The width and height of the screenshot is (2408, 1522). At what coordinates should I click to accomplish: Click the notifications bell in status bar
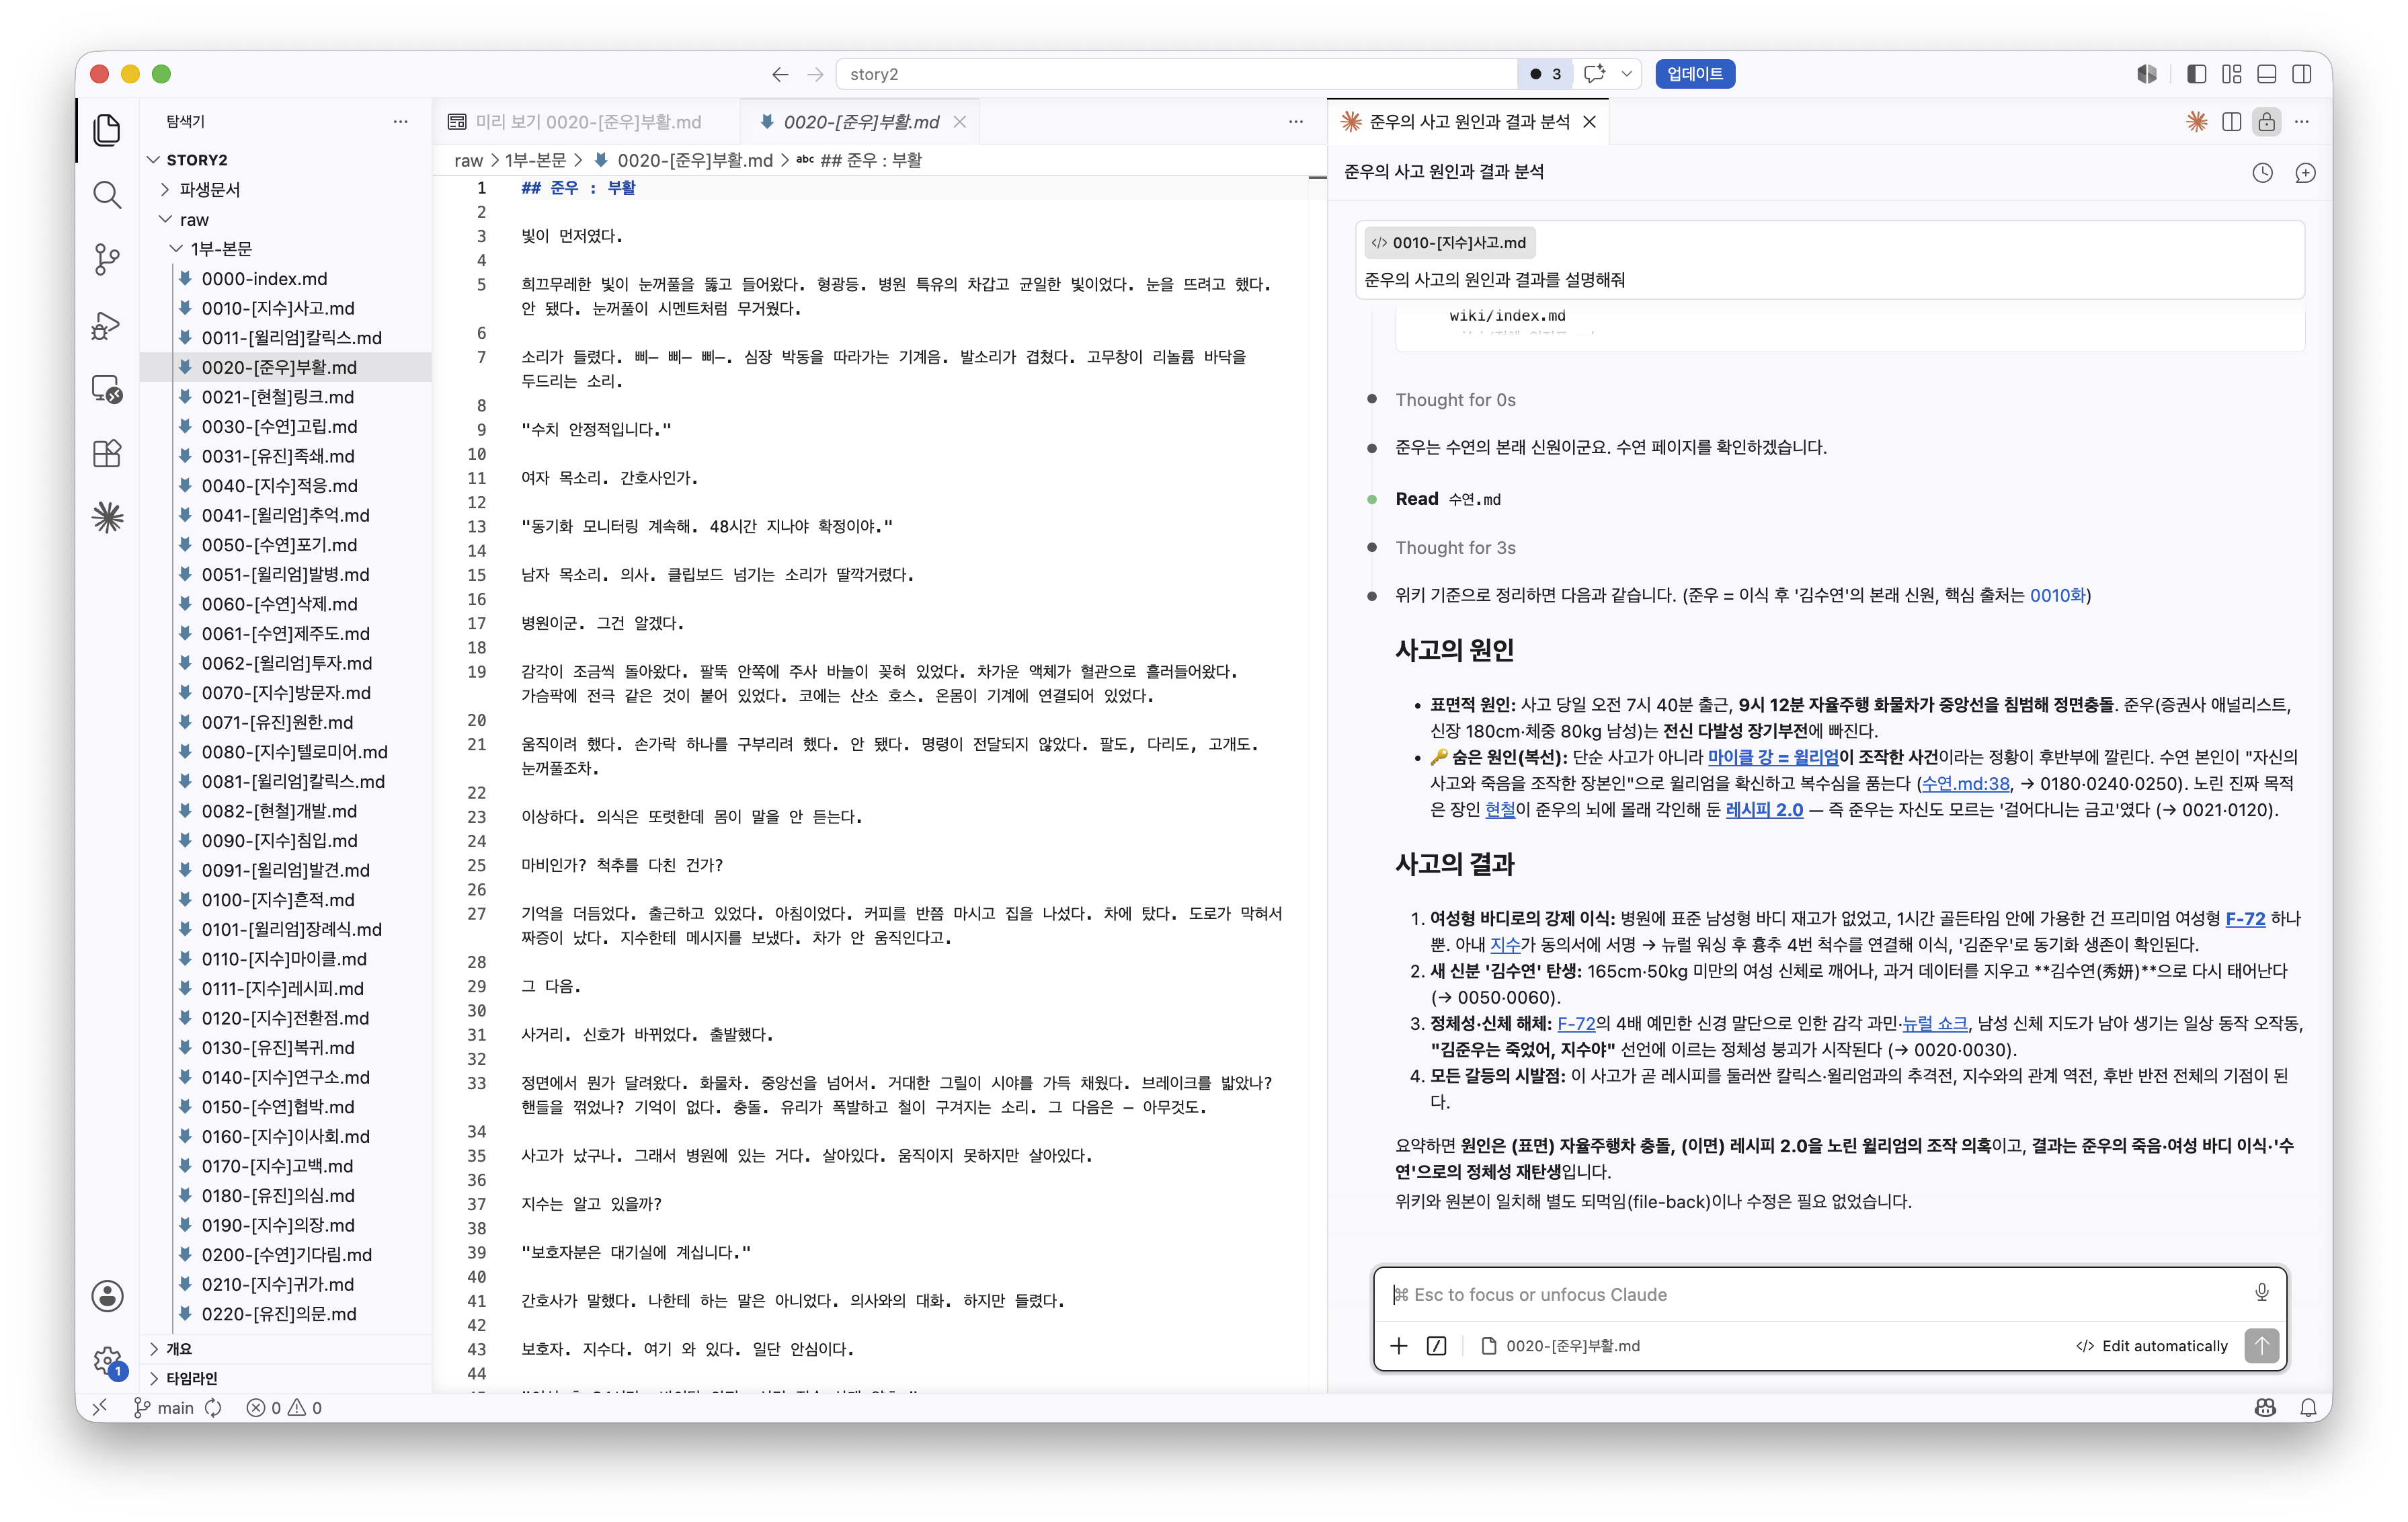(2308, 1407)
